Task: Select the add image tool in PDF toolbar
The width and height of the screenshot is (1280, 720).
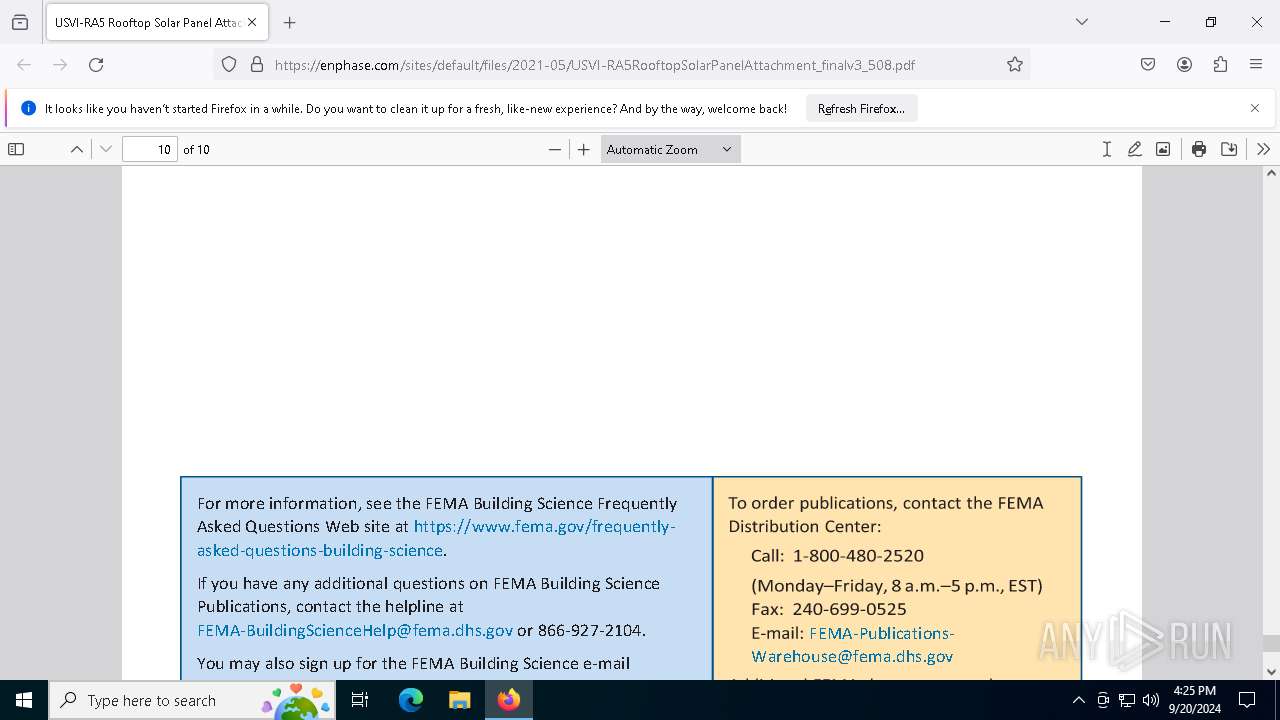Action: tap(1163, 149)
